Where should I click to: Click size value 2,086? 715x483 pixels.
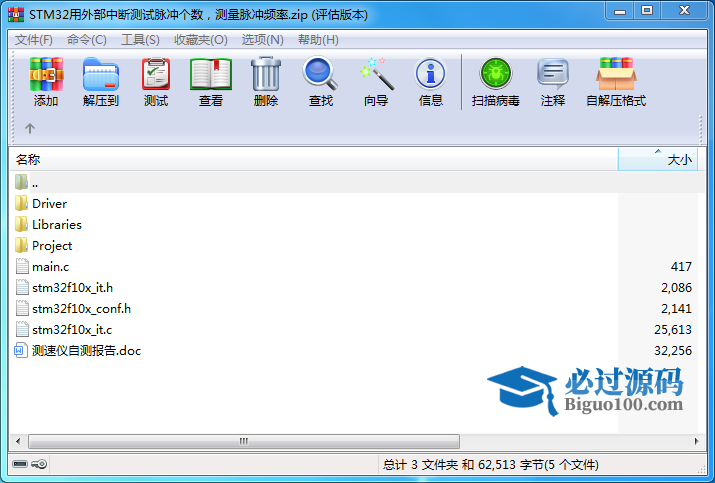pyautogui.click(x=677, y=287)
